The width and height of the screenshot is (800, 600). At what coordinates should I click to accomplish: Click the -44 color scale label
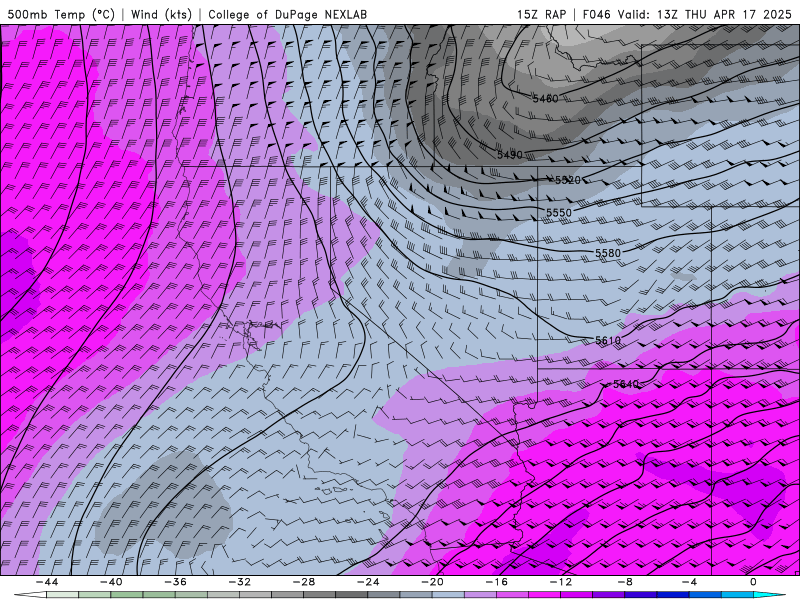47,582
